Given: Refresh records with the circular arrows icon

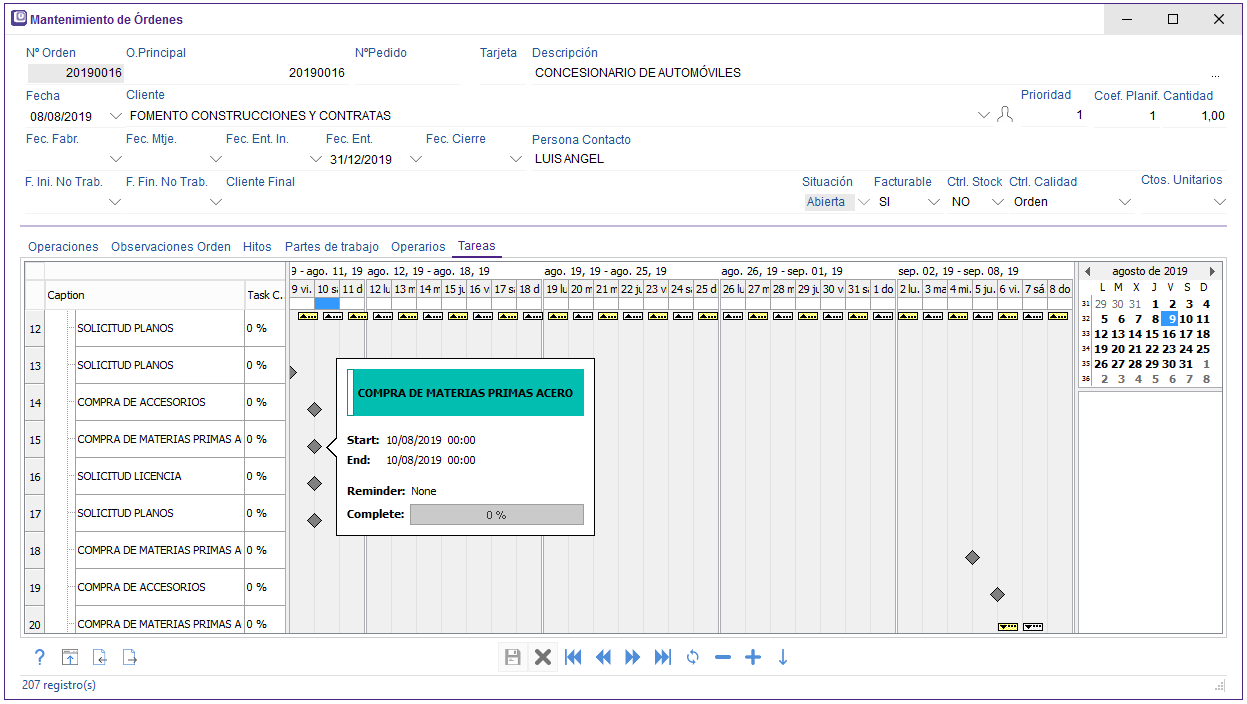Looking at the screenshot, I should [692, 657].
